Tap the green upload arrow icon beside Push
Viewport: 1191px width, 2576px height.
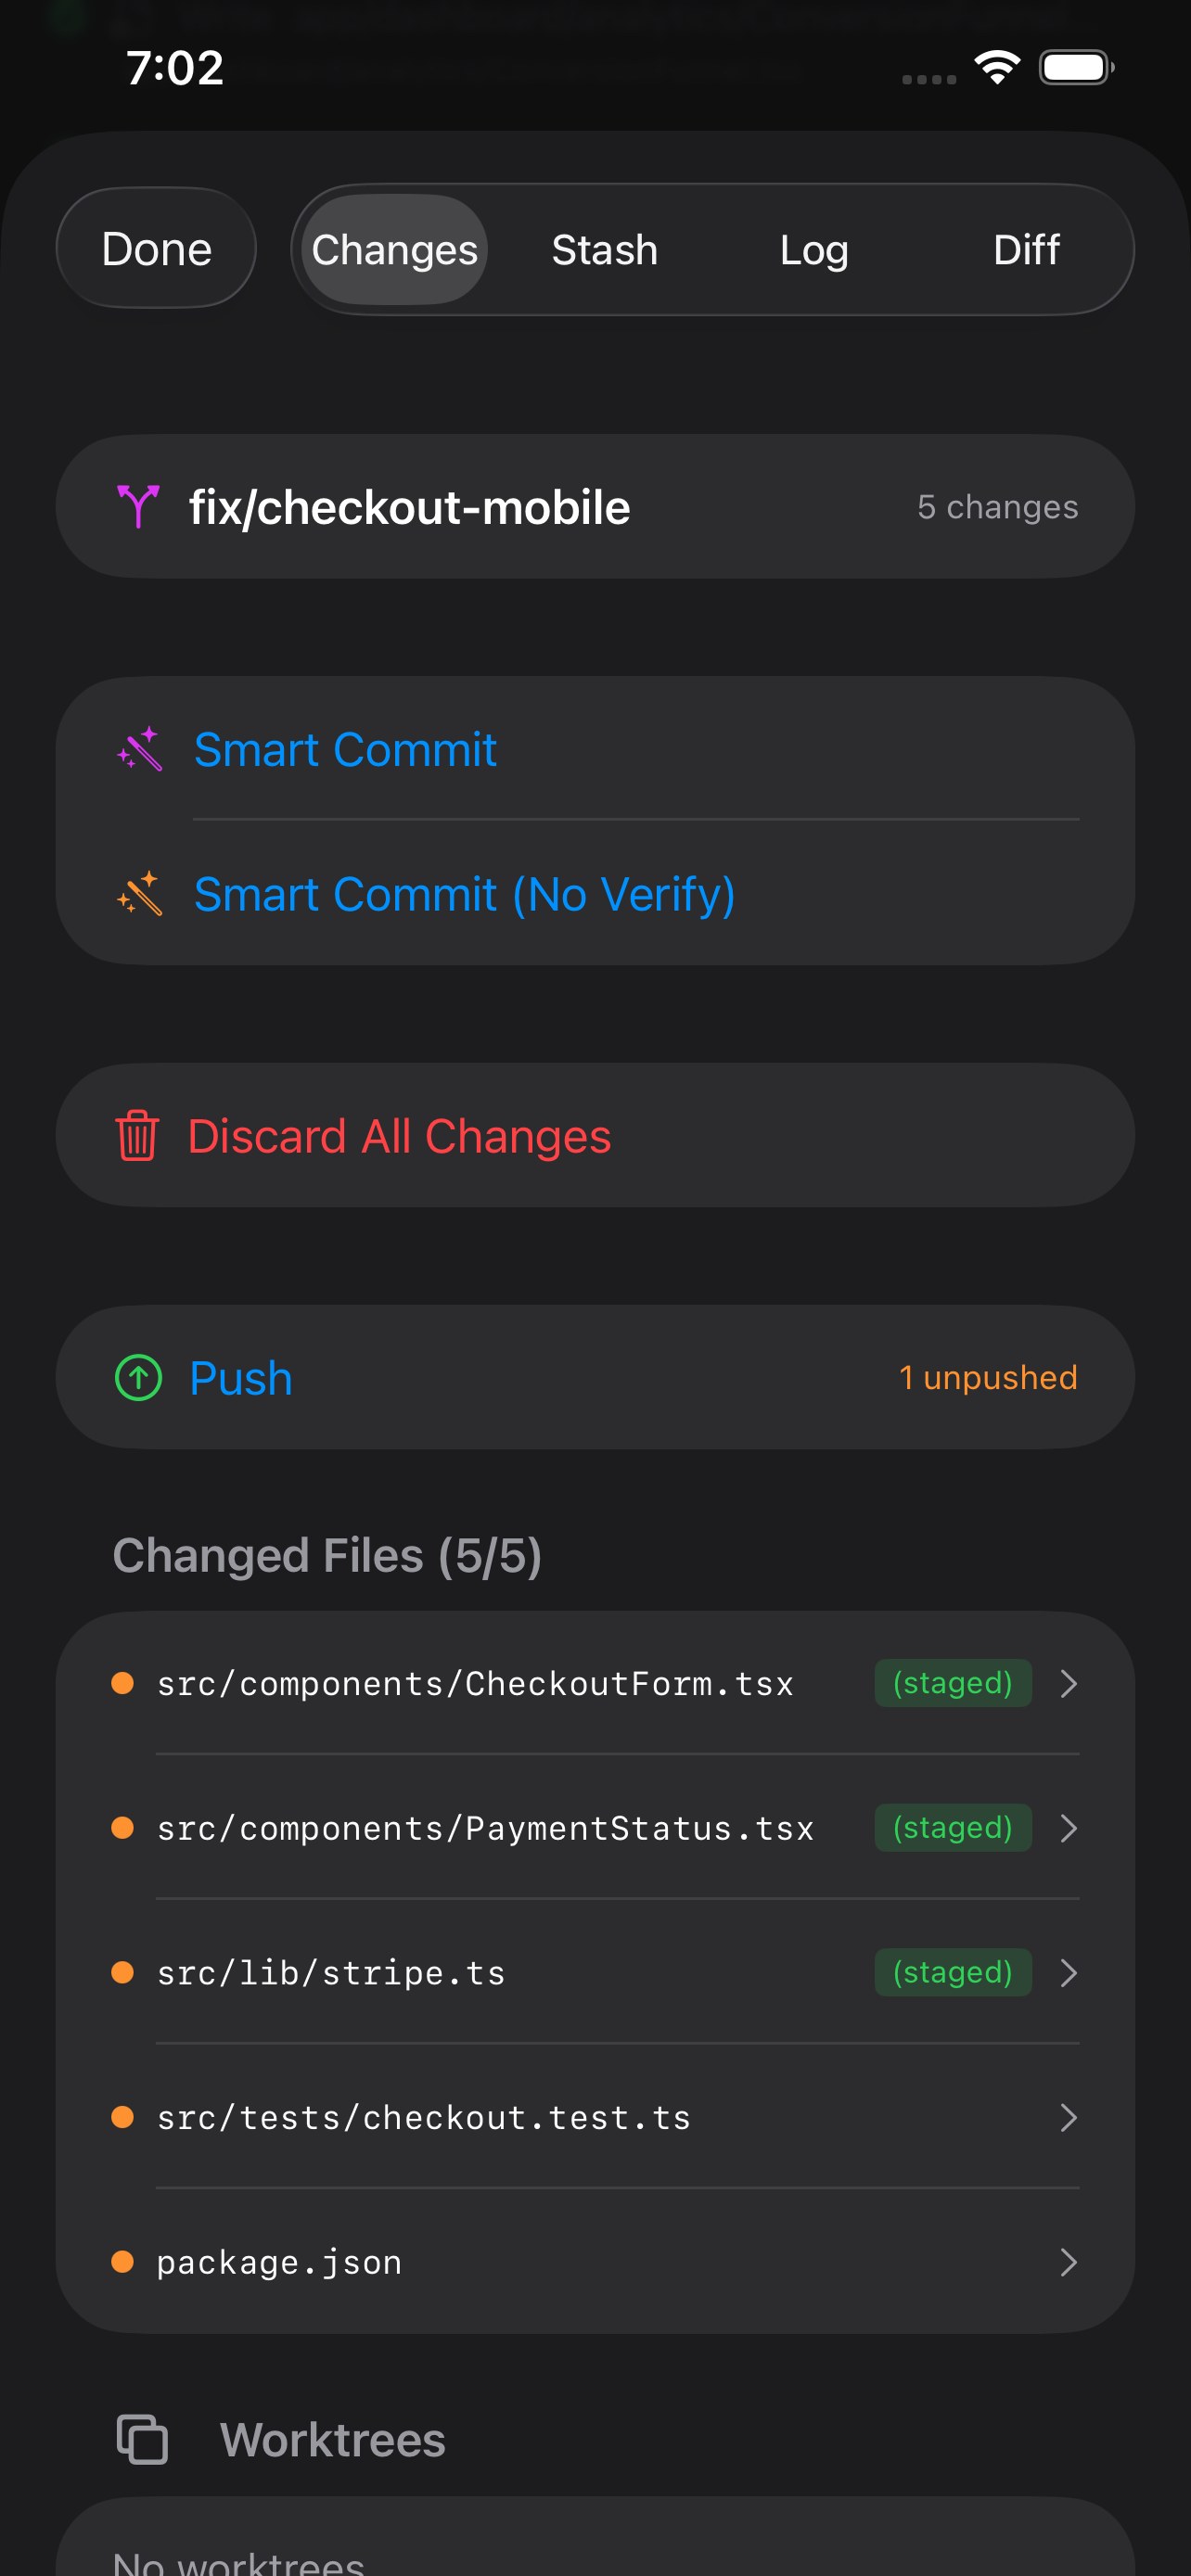point(138,1377)
